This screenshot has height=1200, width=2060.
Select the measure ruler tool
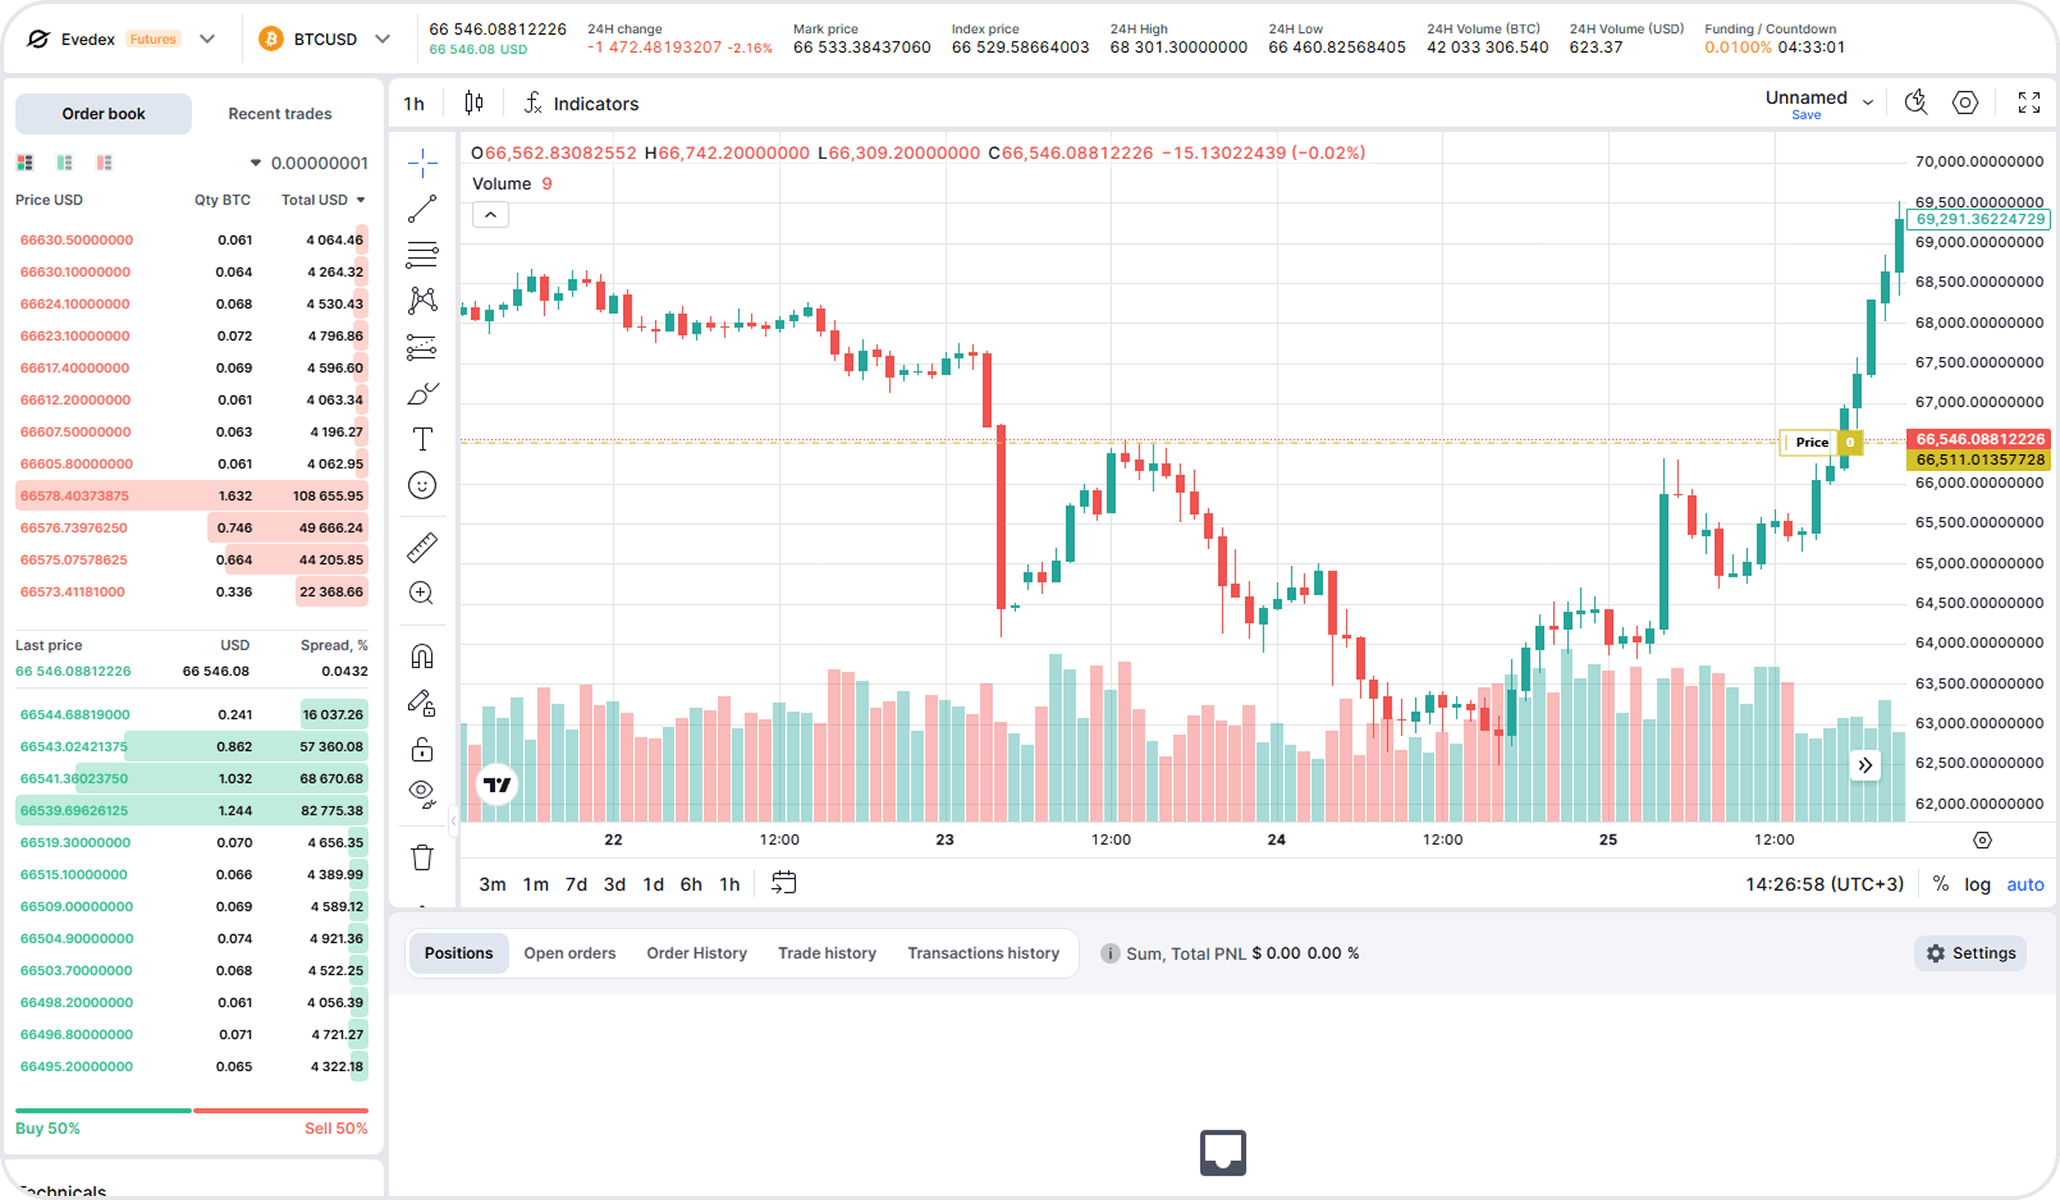[x=422, y=547]
